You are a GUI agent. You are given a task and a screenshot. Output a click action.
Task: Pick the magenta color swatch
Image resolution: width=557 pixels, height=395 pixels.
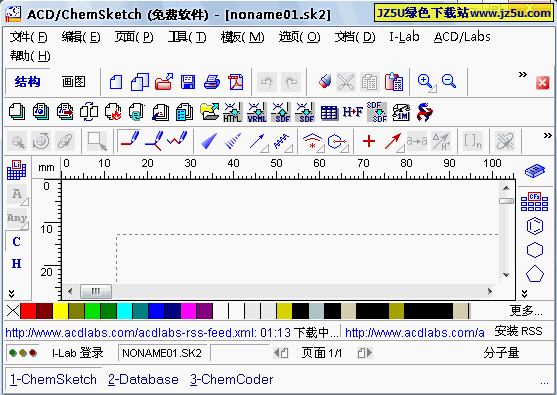point(189,311)
